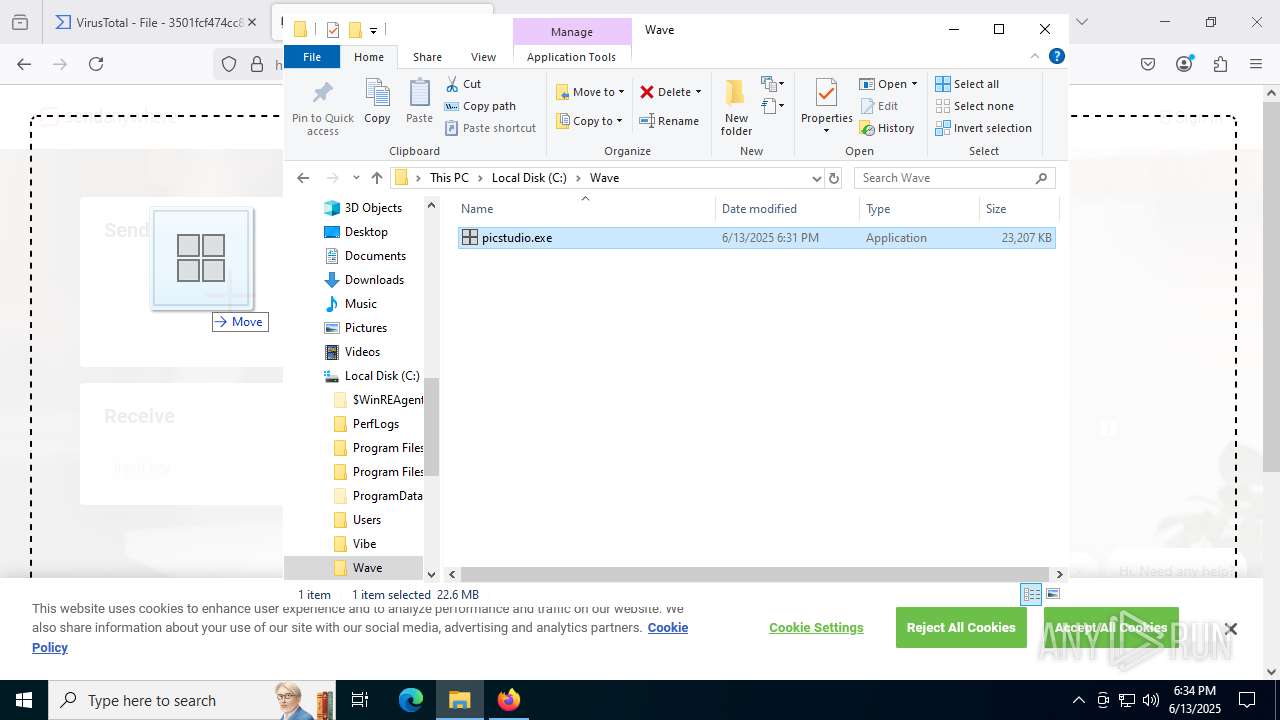Image resolution: width=1280 pixels, height=720 pixels.
Task: Click Copy path in Clipboard group
Action: point(480,106)
